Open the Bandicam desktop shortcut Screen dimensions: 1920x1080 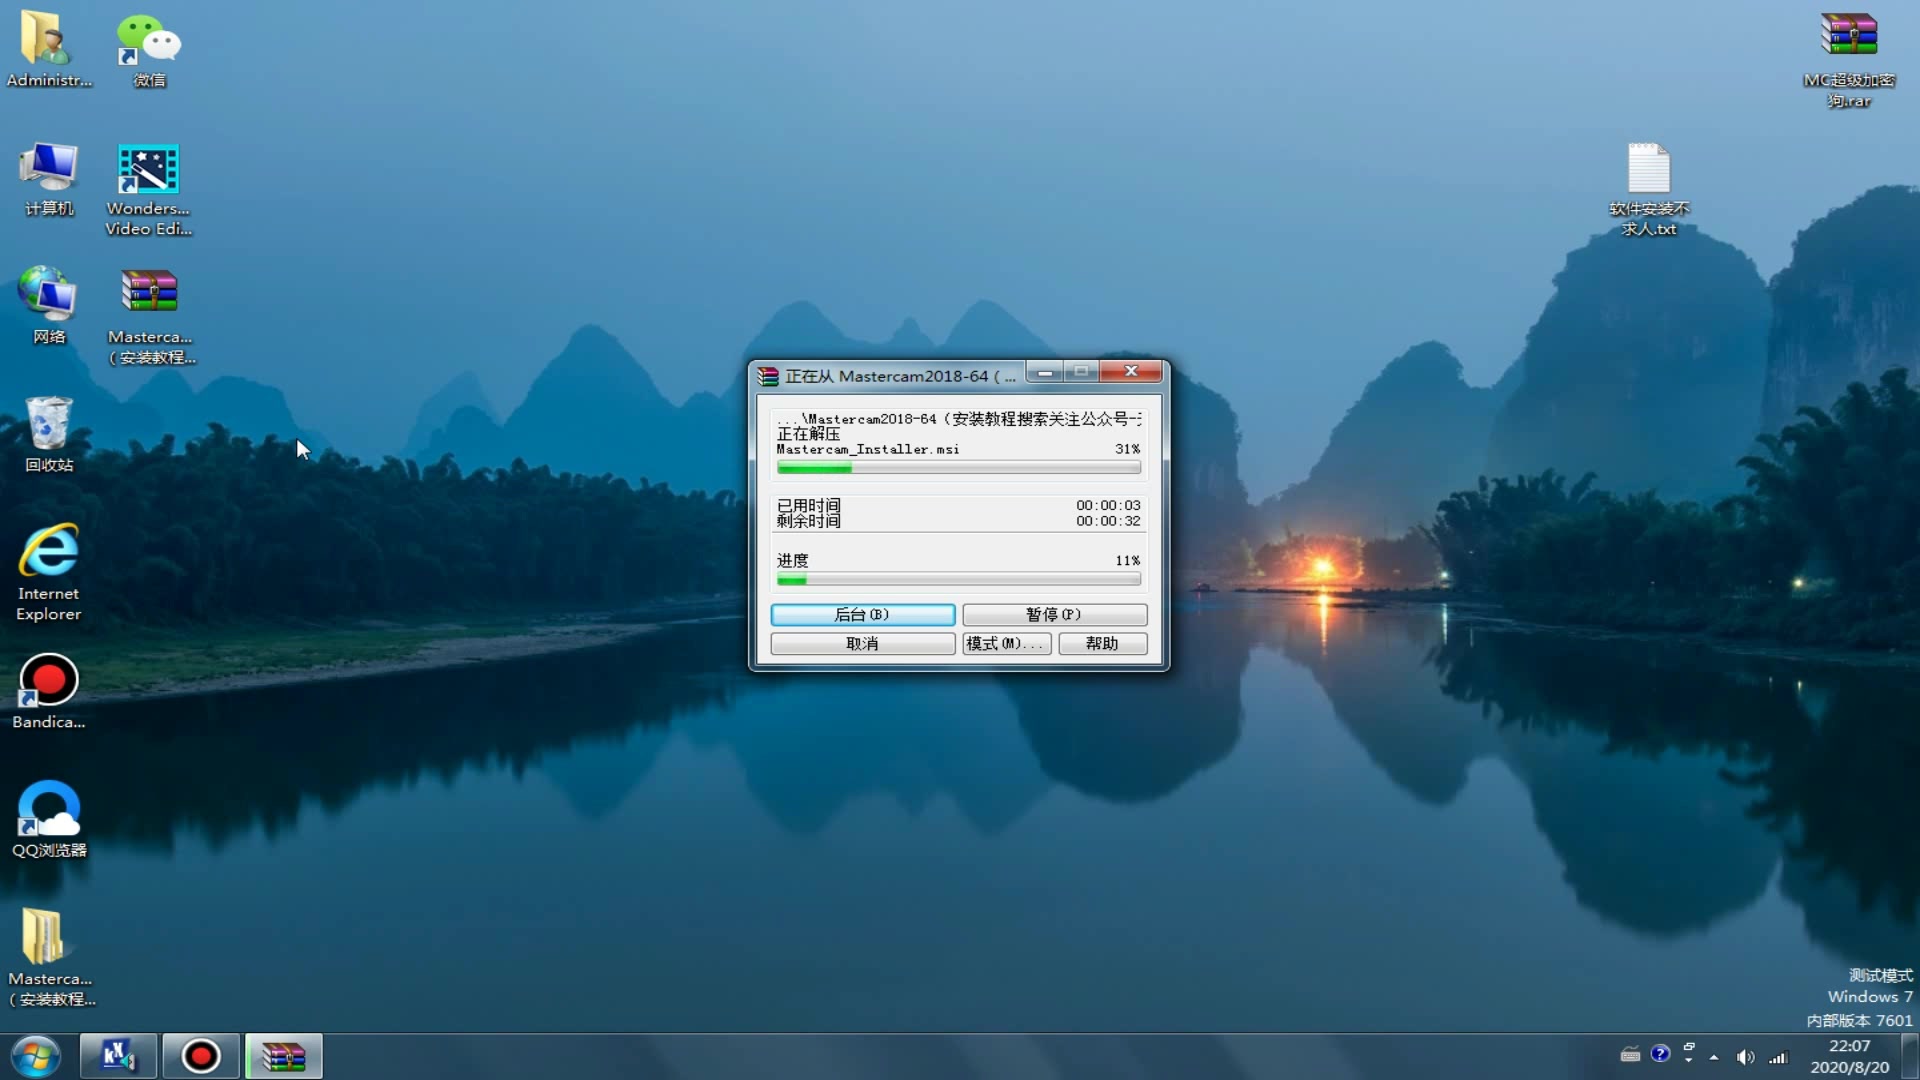pyautogui.click(x=48, y=690)
